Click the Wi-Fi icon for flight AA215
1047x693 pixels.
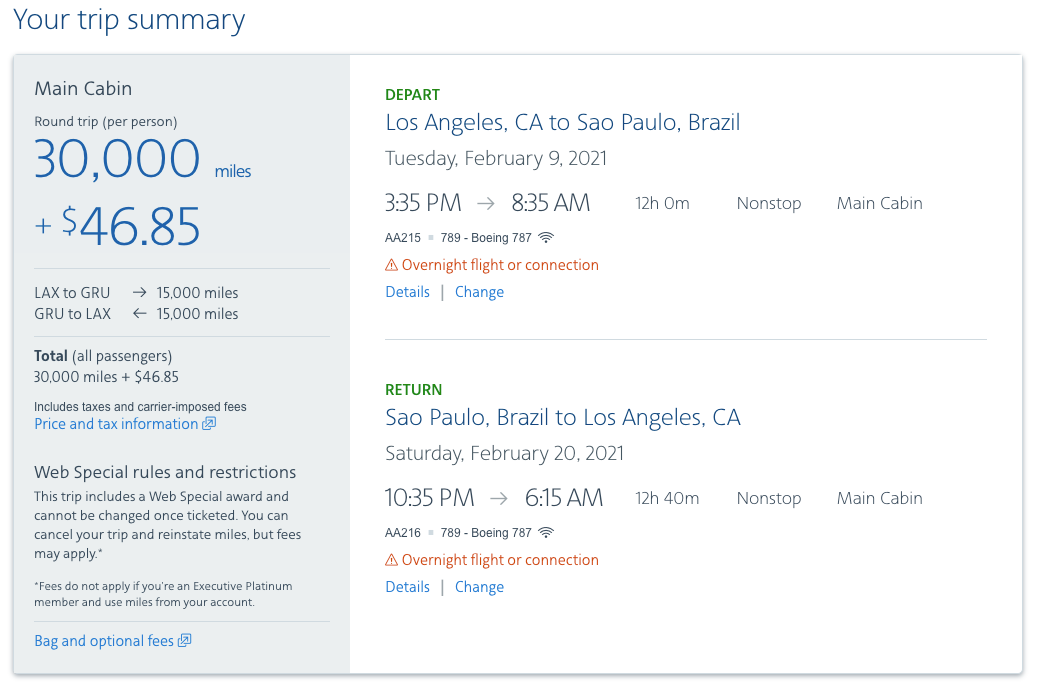546,238
